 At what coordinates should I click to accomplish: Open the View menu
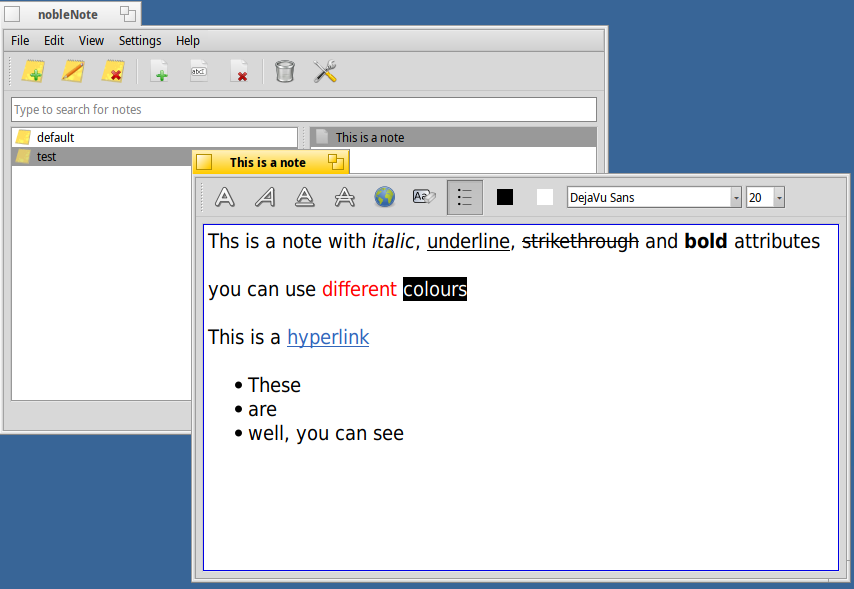tap(91, 41)
